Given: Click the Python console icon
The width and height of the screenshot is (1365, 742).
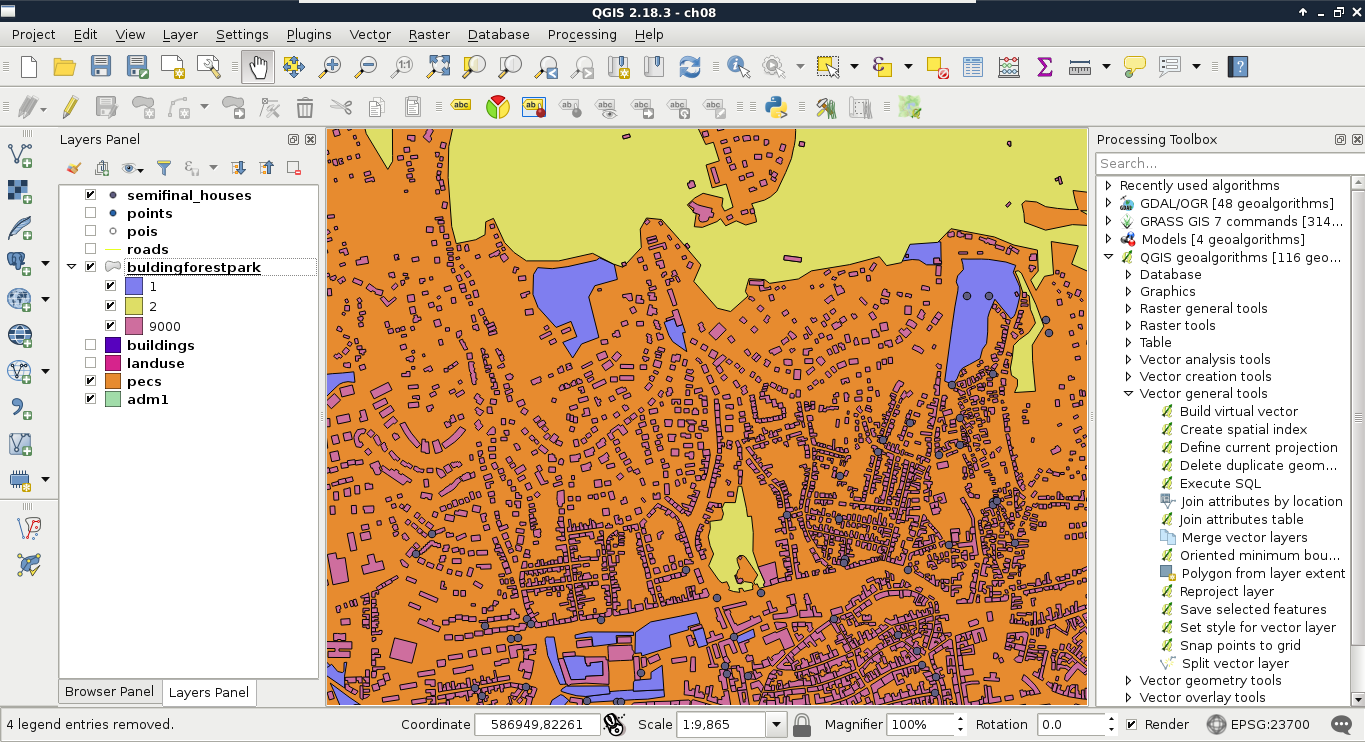Looking at the screenshot, I should pos(776,107).
